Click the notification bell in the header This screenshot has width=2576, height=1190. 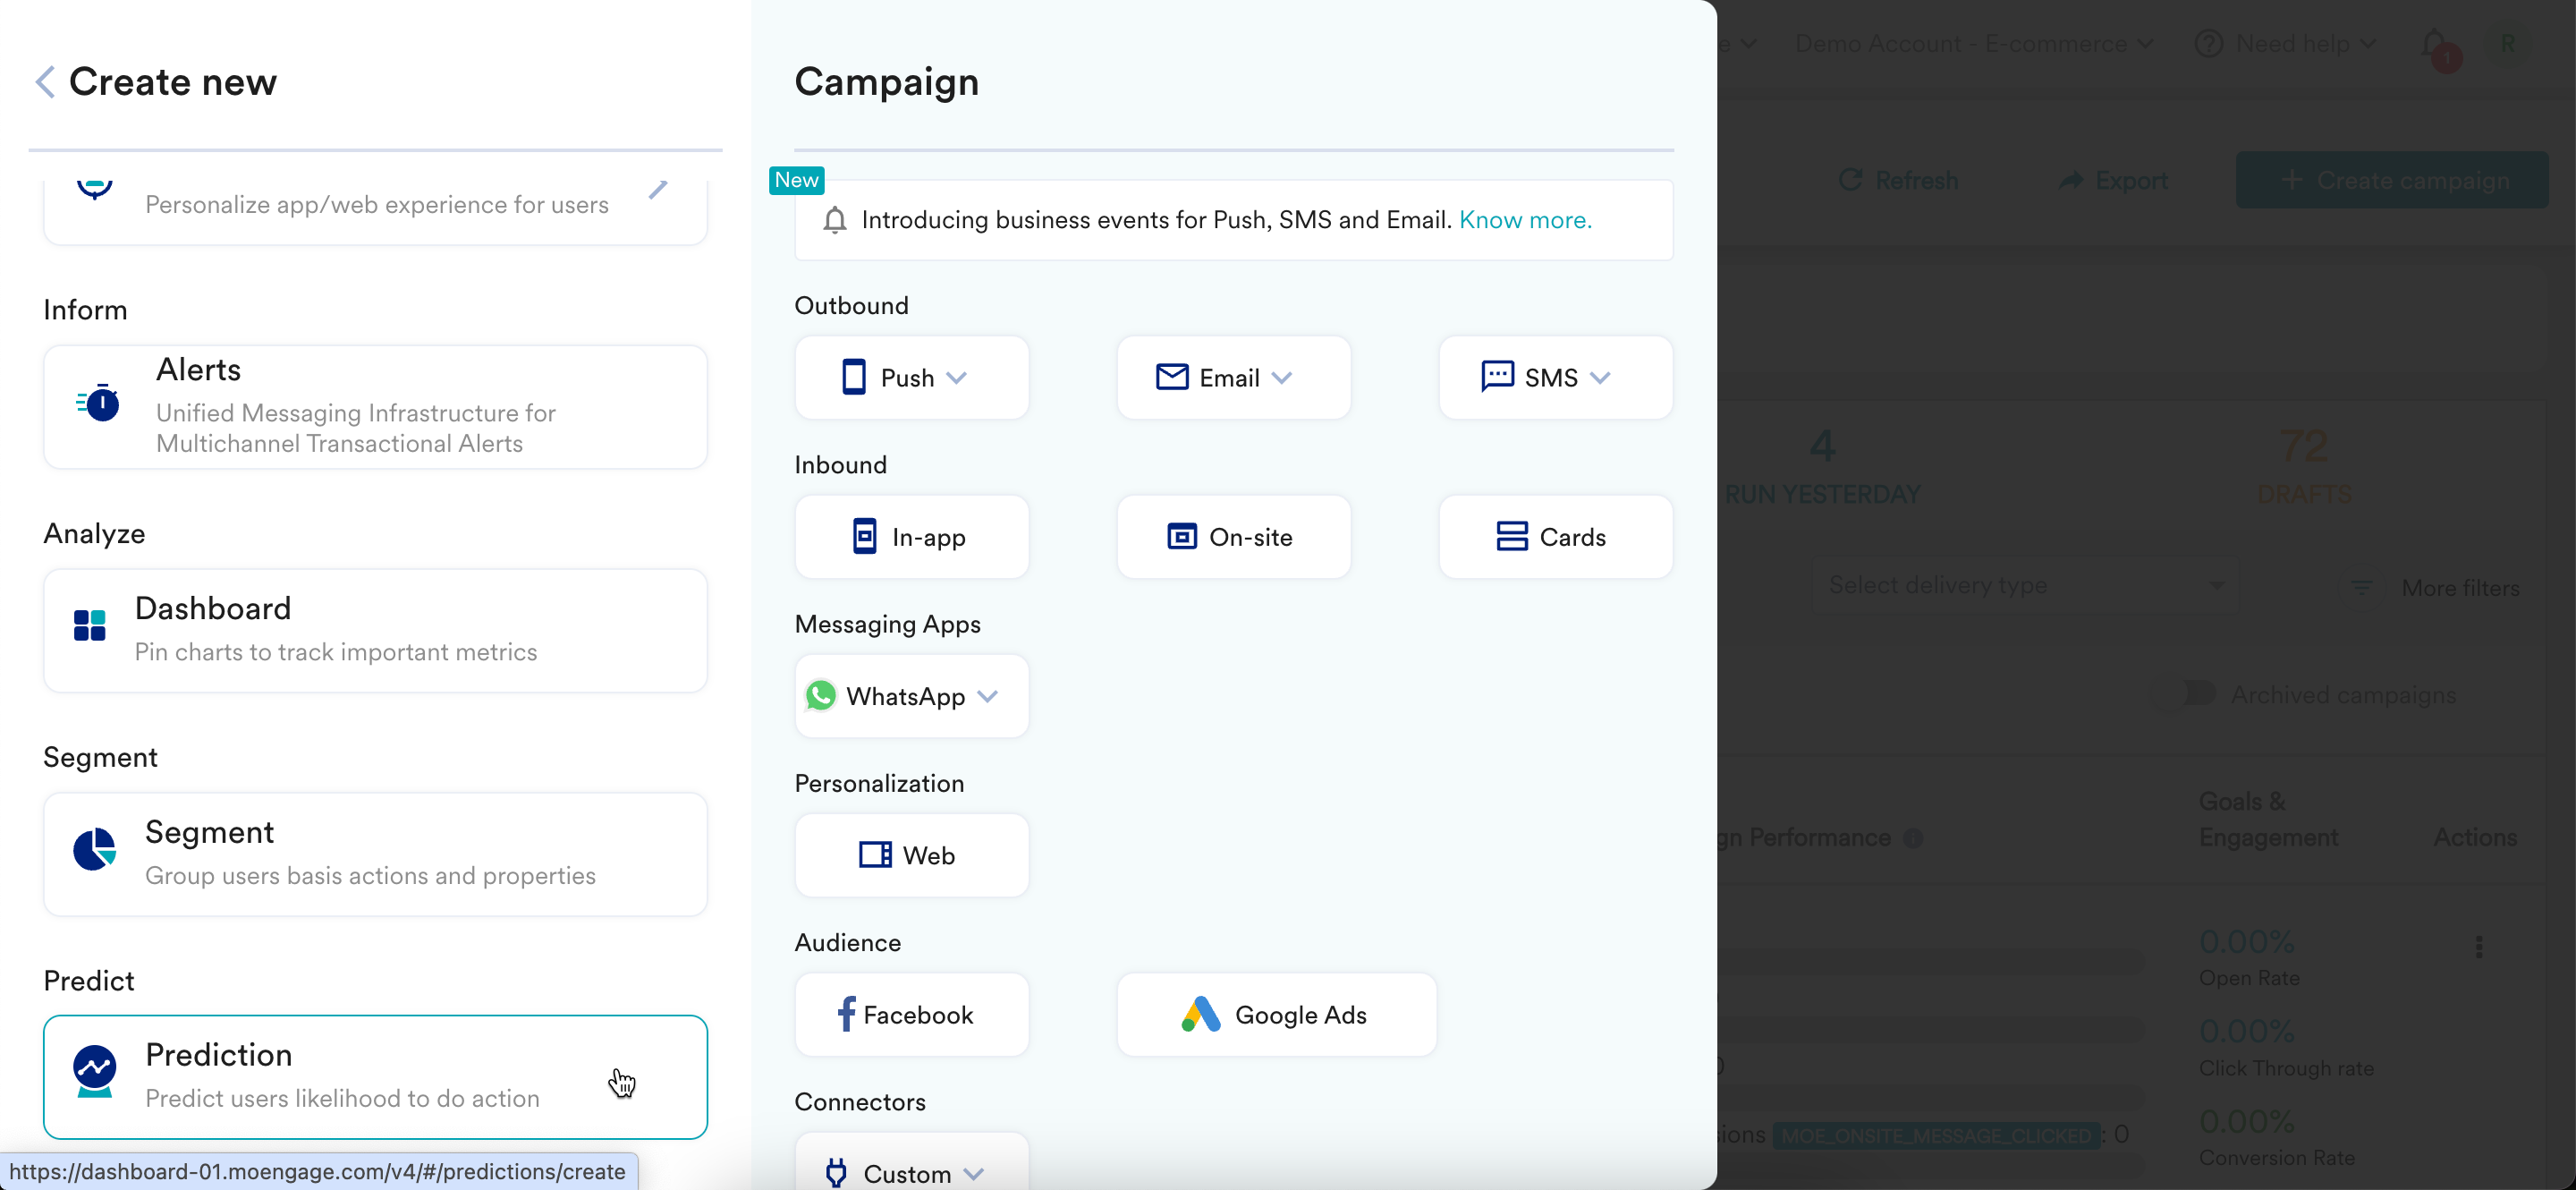click(x=2435, y=45)
